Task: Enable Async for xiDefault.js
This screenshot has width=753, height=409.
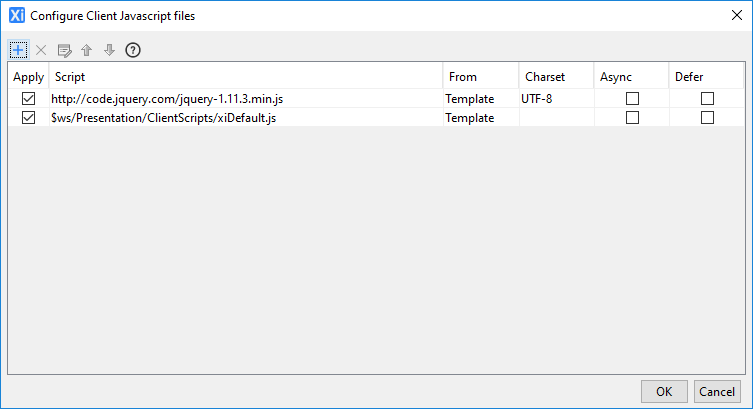Action: coord(632,117)
